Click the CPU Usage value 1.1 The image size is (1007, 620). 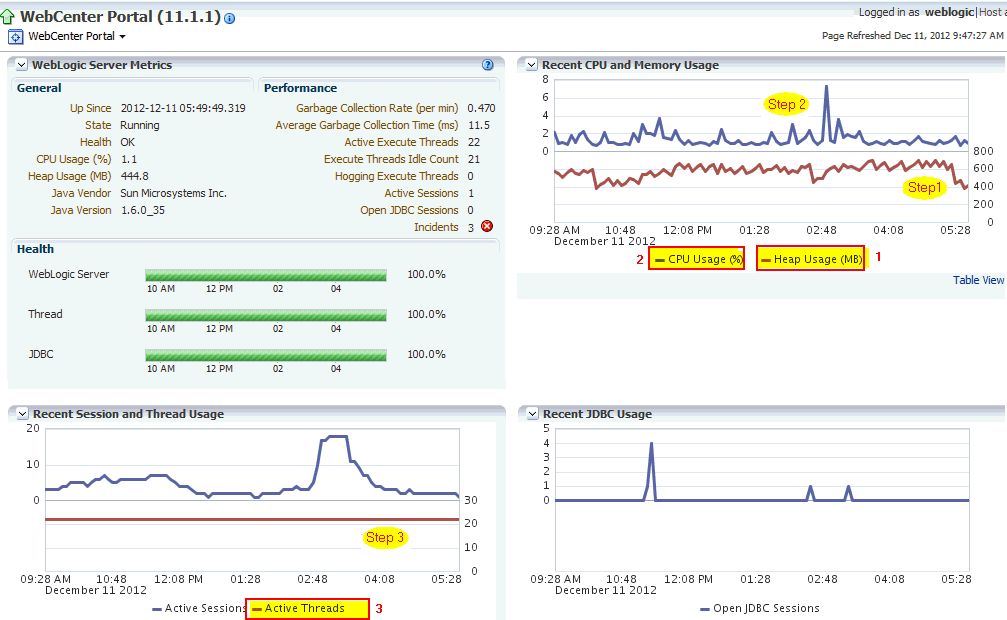[129, 159]
